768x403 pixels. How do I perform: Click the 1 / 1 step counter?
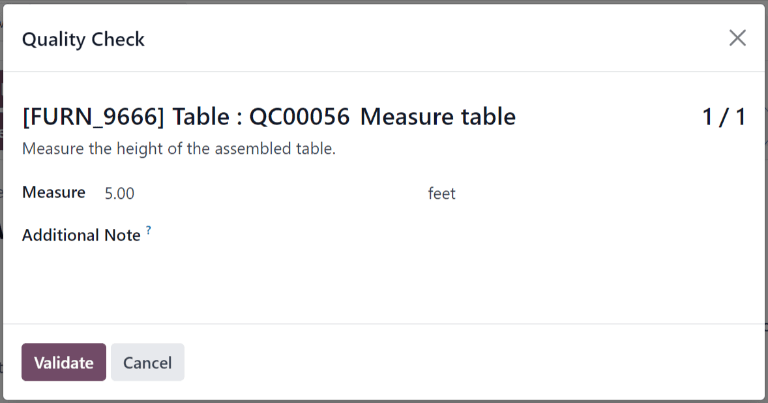pos(723,117)
